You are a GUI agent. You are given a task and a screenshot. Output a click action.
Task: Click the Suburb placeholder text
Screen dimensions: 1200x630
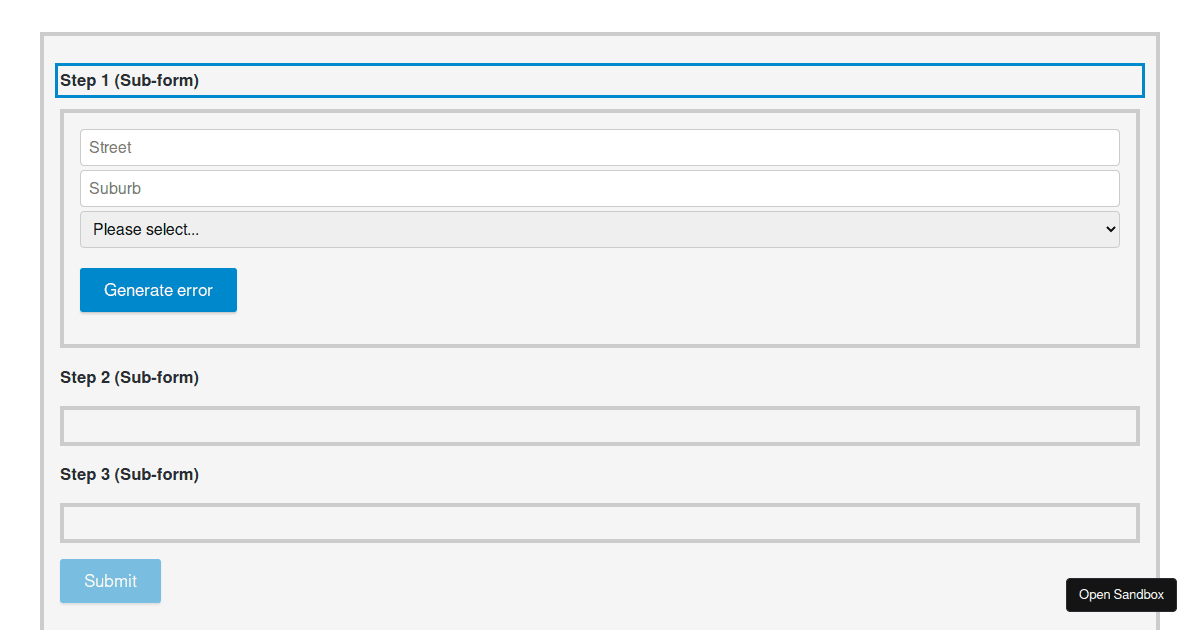114,188
